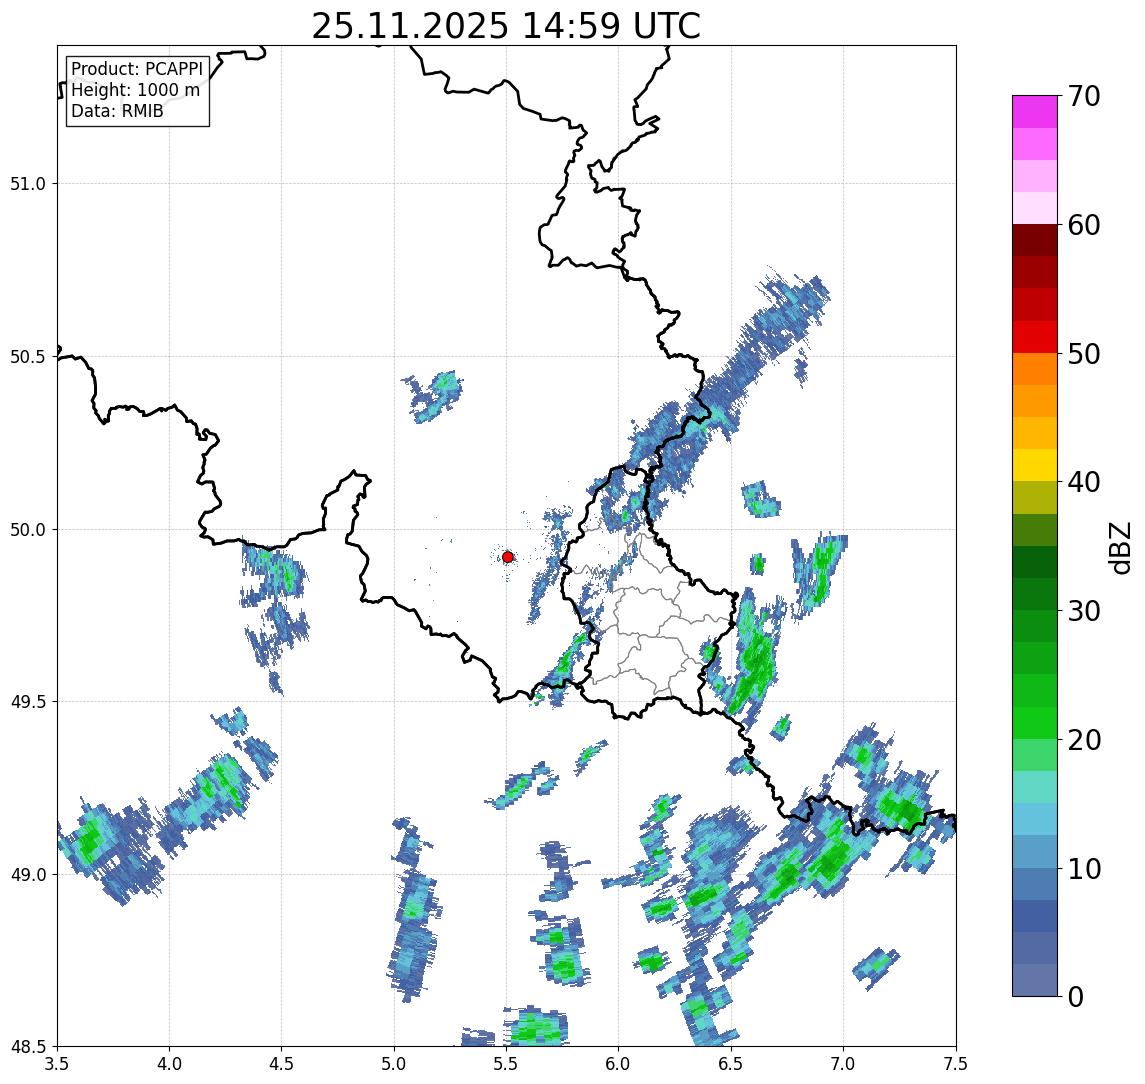1145x1084 pixels.
Task: Click the magenta top swatch of colorbar
Action: [x=1035, y=112]
